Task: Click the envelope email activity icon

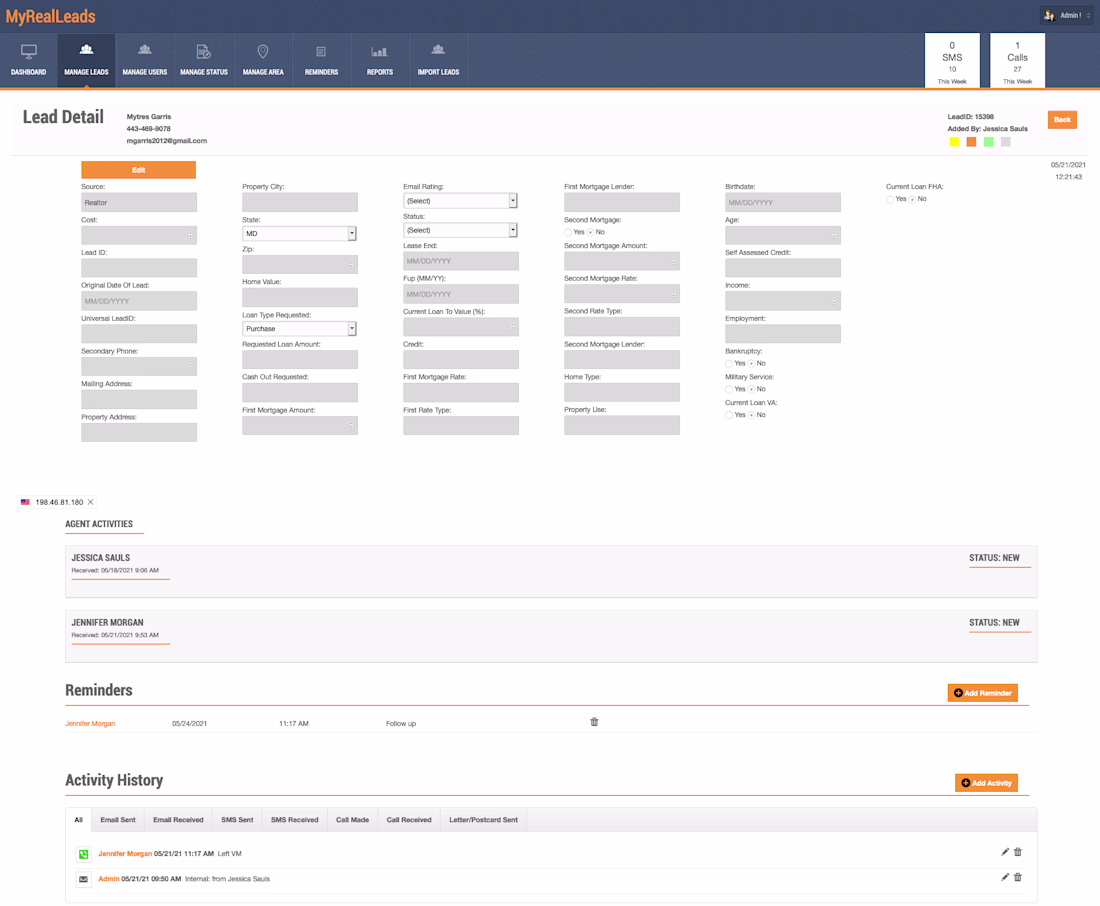Action: (x=83, y=879)
